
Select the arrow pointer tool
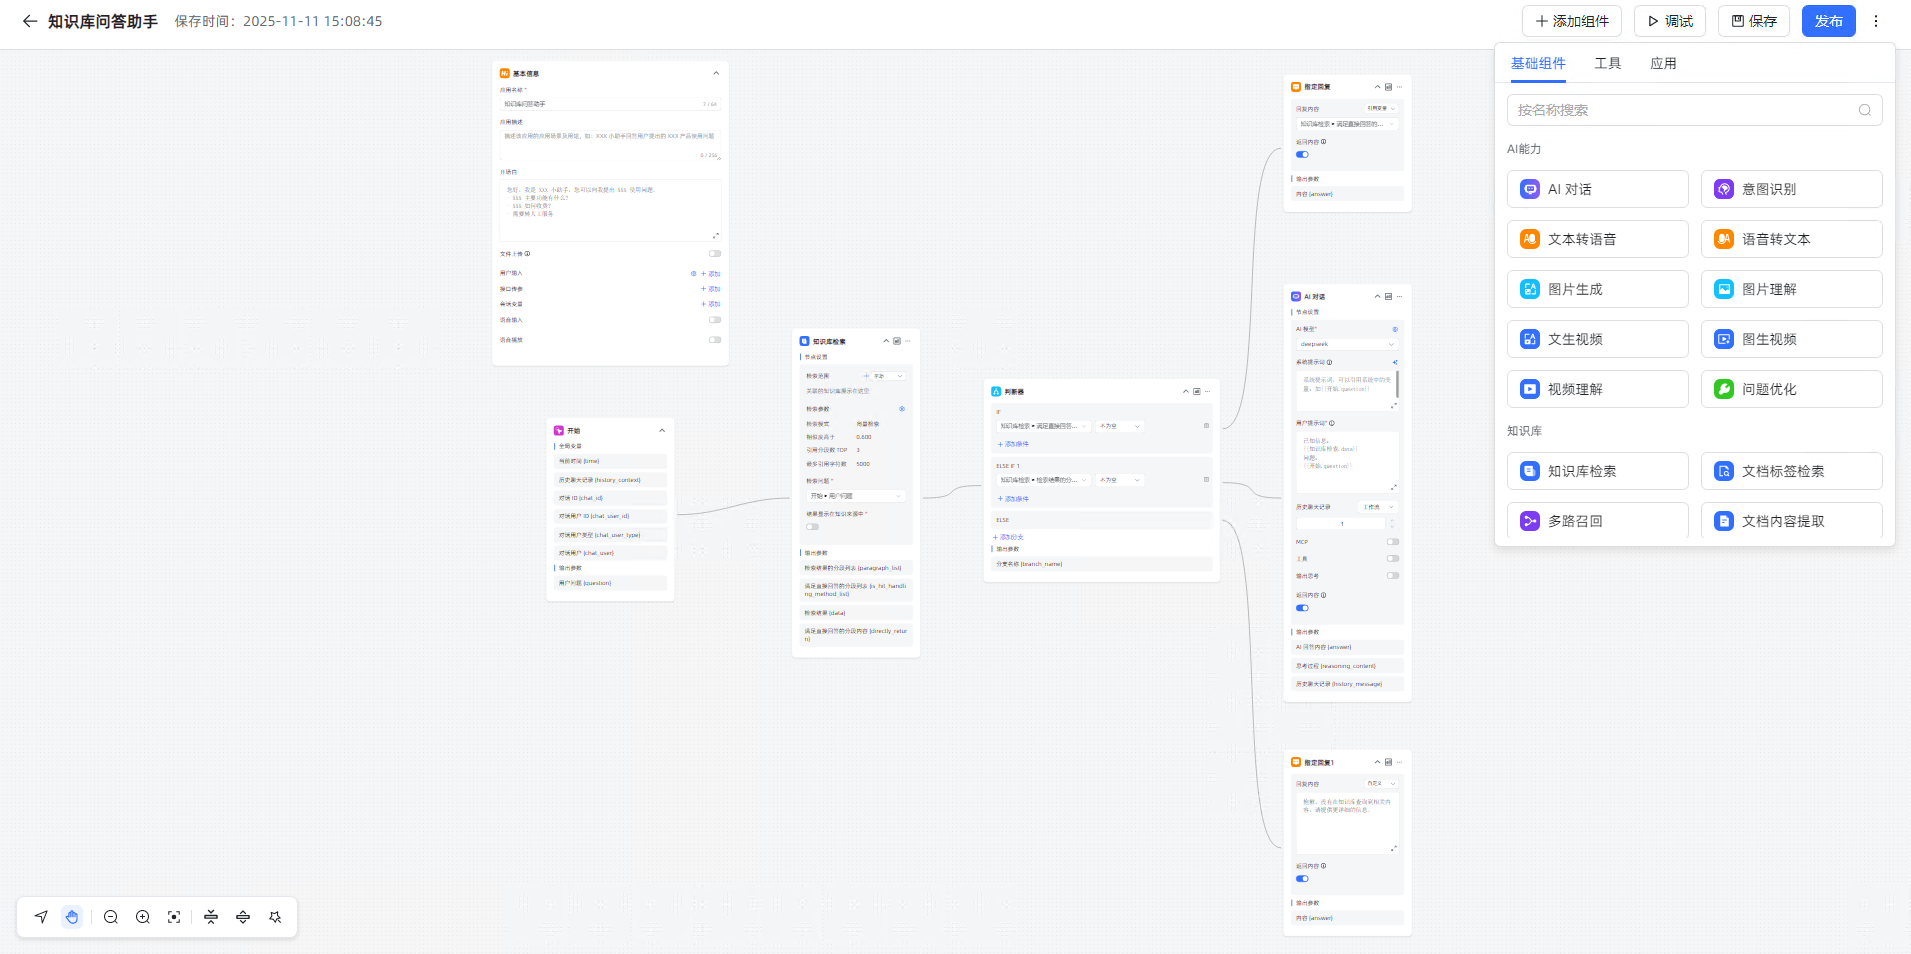41,917
